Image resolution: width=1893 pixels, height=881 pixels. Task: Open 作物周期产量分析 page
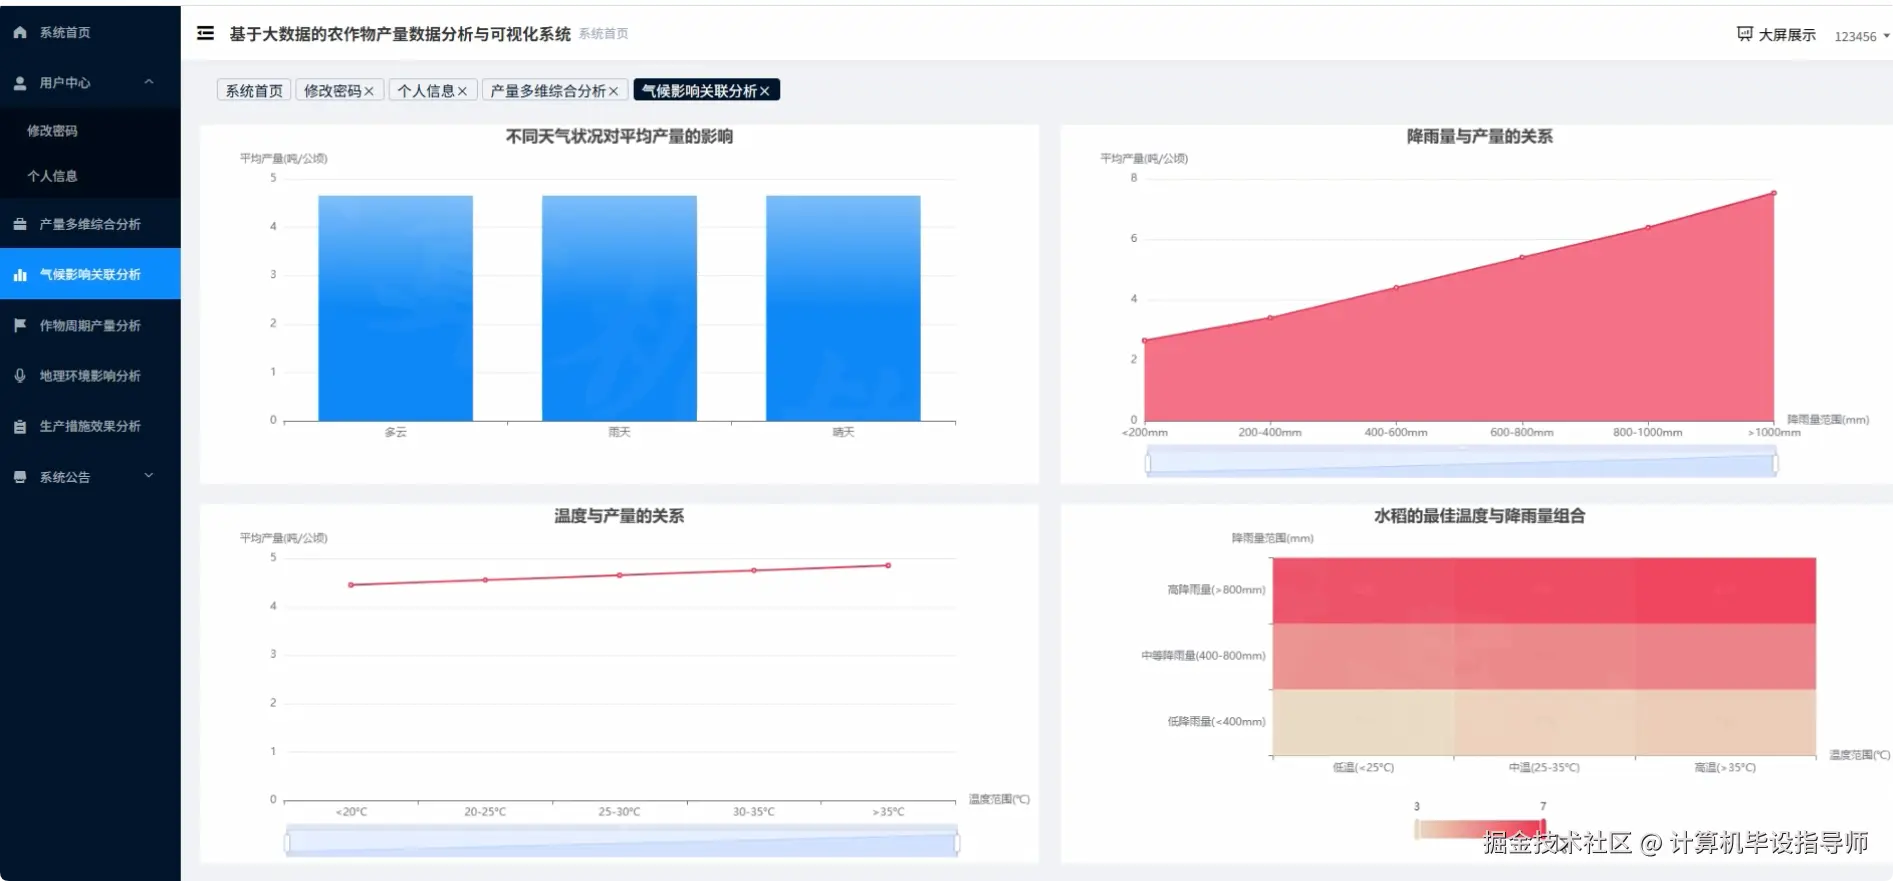90,325
